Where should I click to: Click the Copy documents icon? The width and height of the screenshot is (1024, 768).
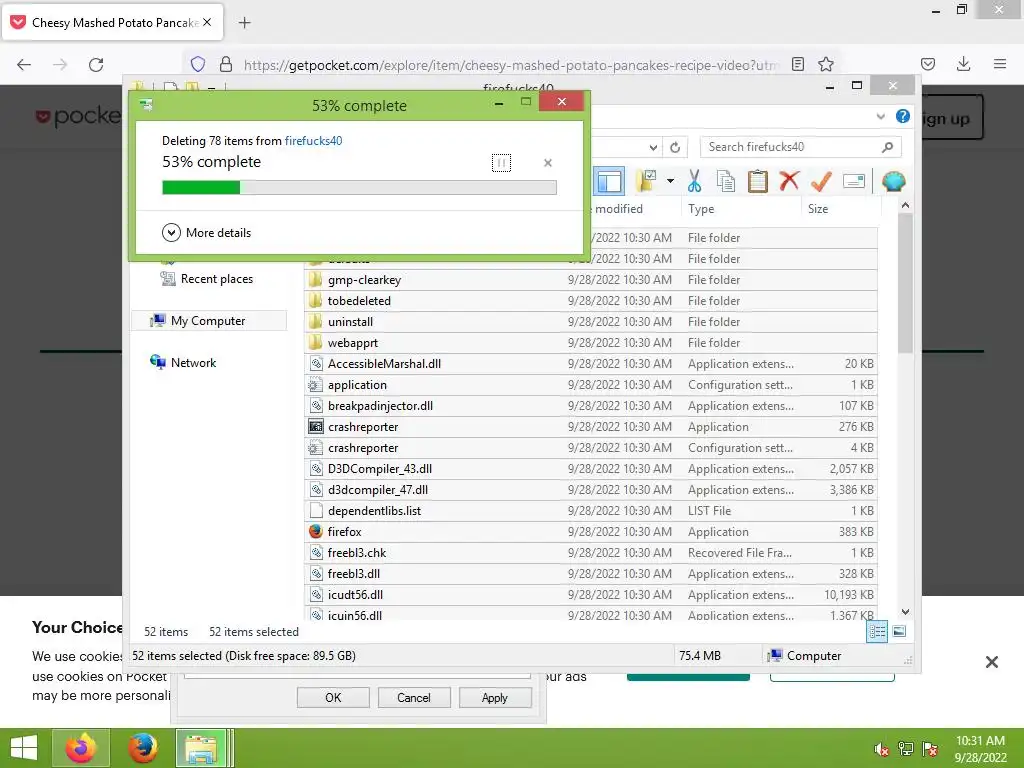726,182
